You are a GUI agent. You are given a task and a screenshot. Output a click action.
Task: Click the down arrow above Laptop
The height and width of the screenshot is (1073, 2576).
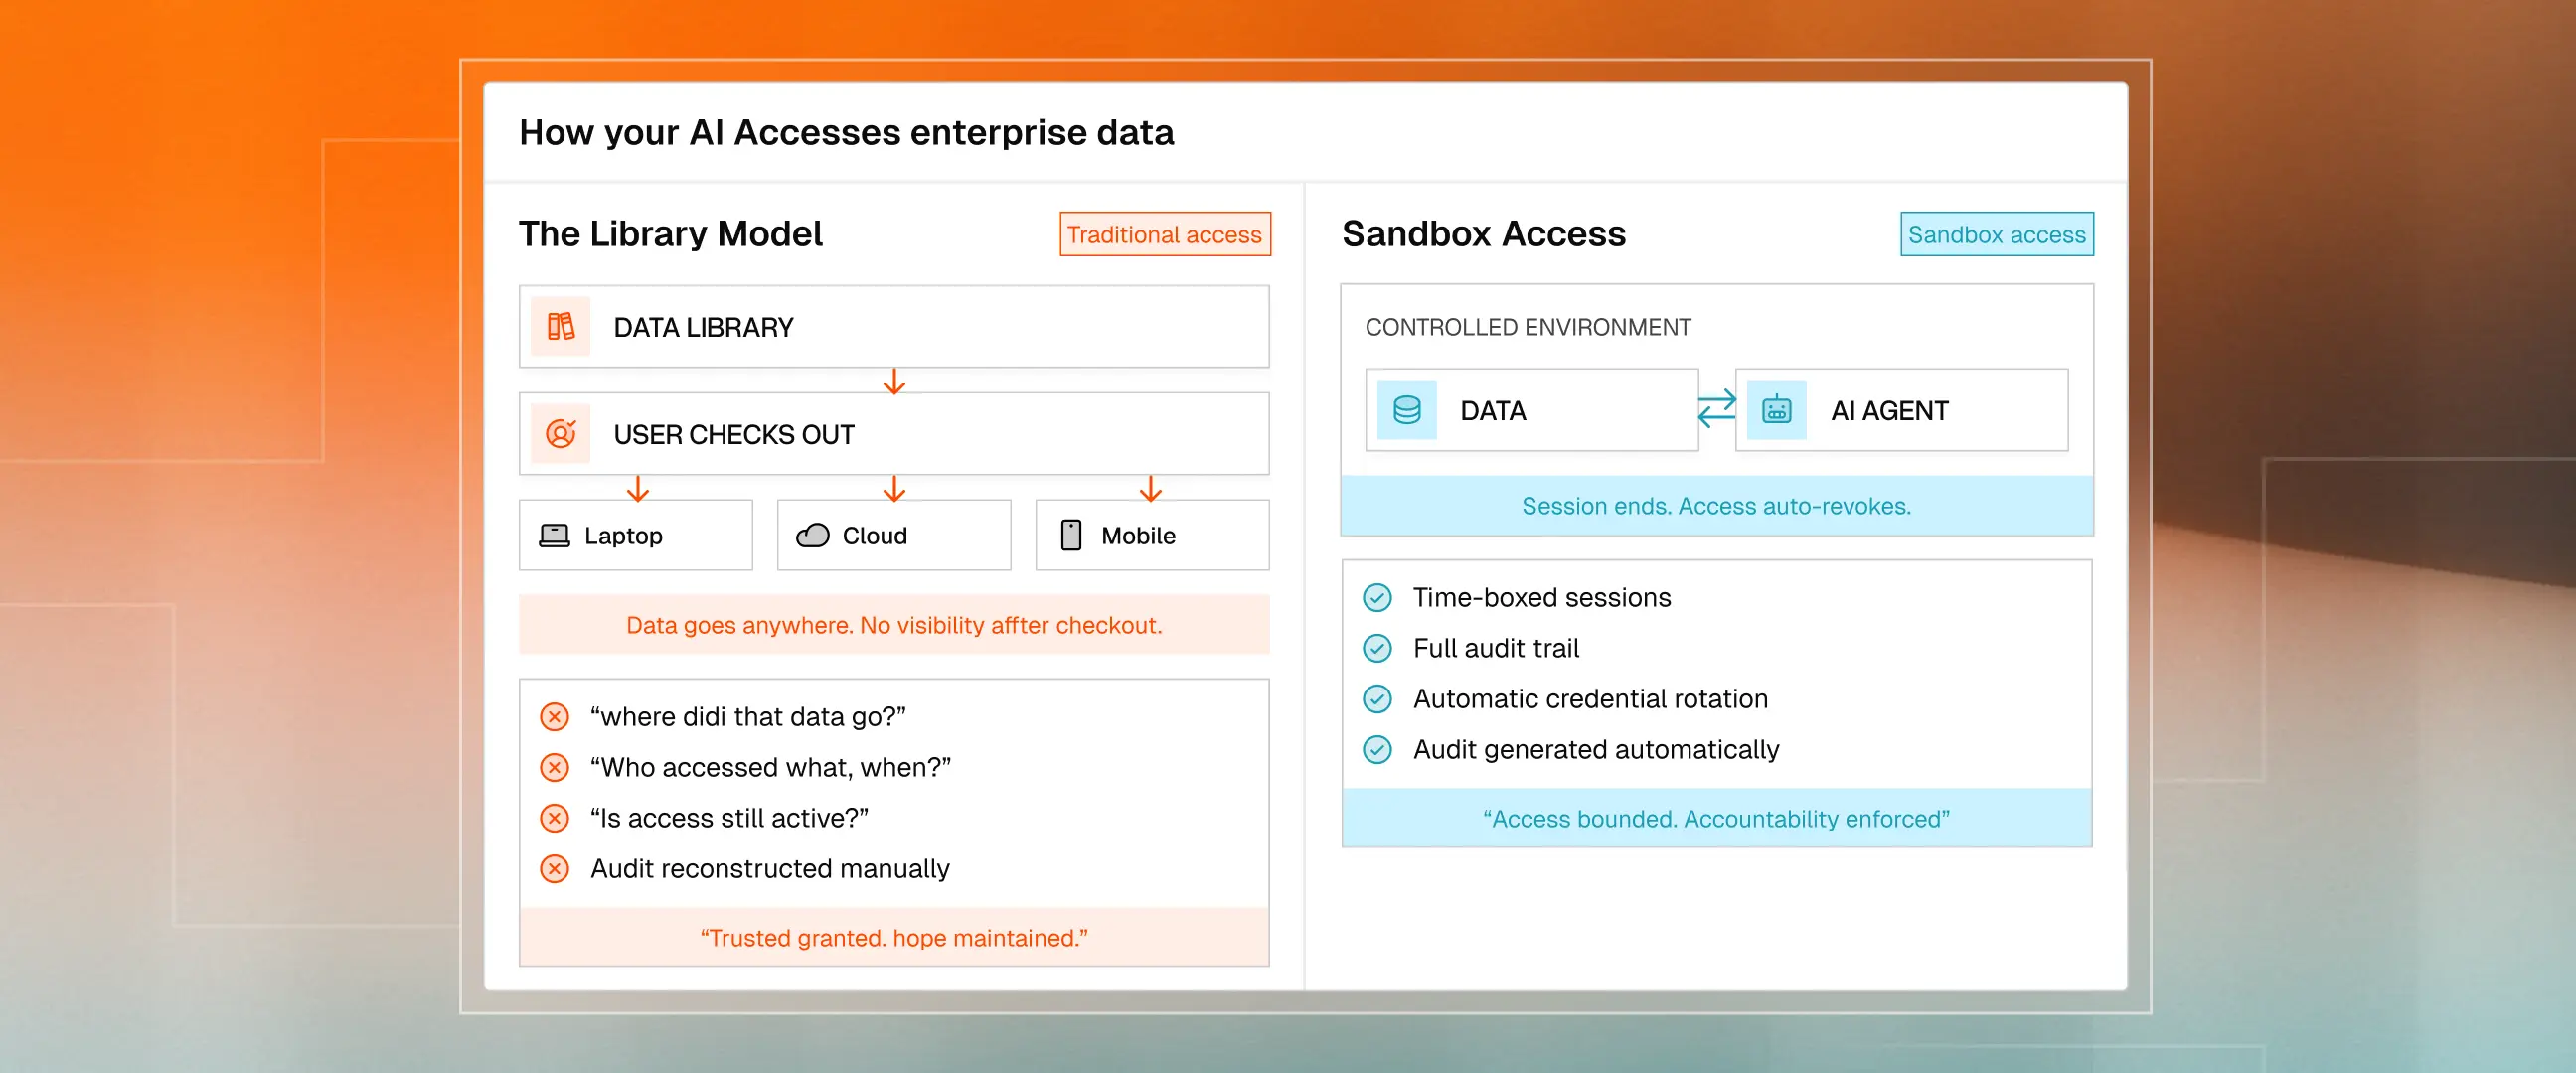637,489
